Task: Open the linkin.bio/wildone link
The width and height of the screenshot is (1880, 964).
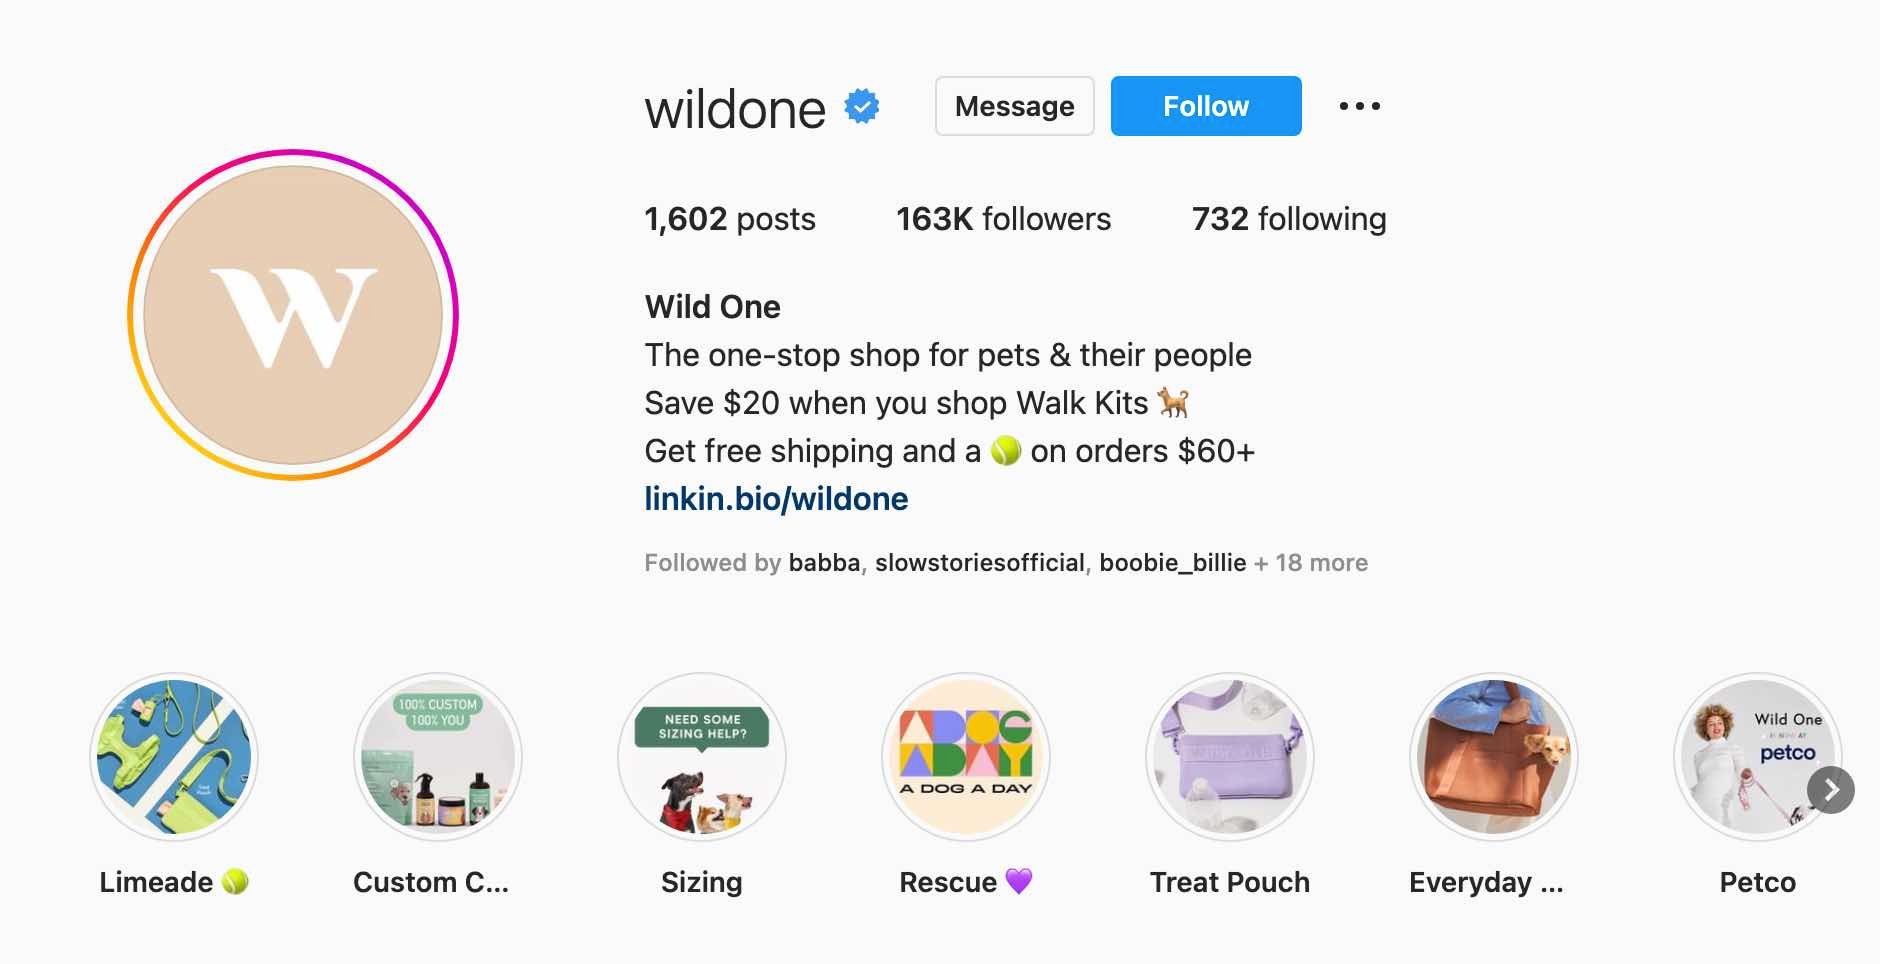Action: (776, 499)
